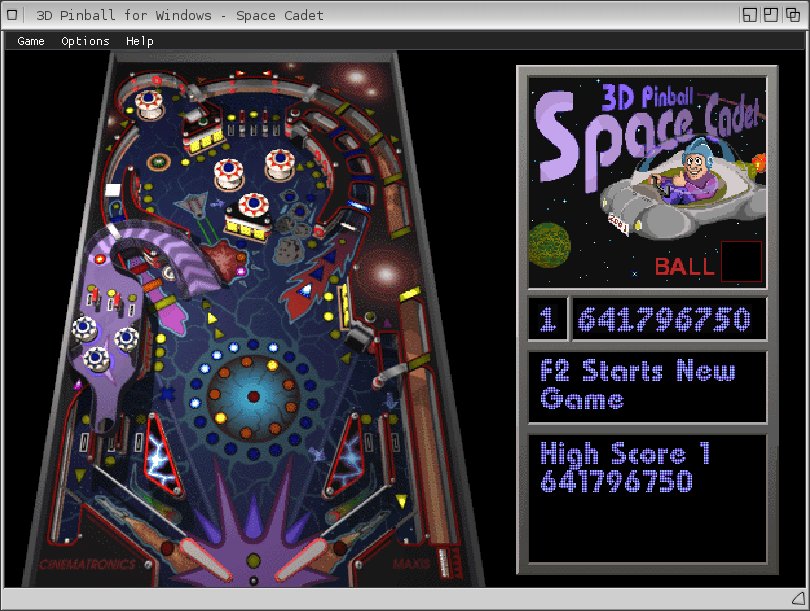Click the window resize grip in the bottom corner
Screen dimensions: 810x611
point(798,599)
